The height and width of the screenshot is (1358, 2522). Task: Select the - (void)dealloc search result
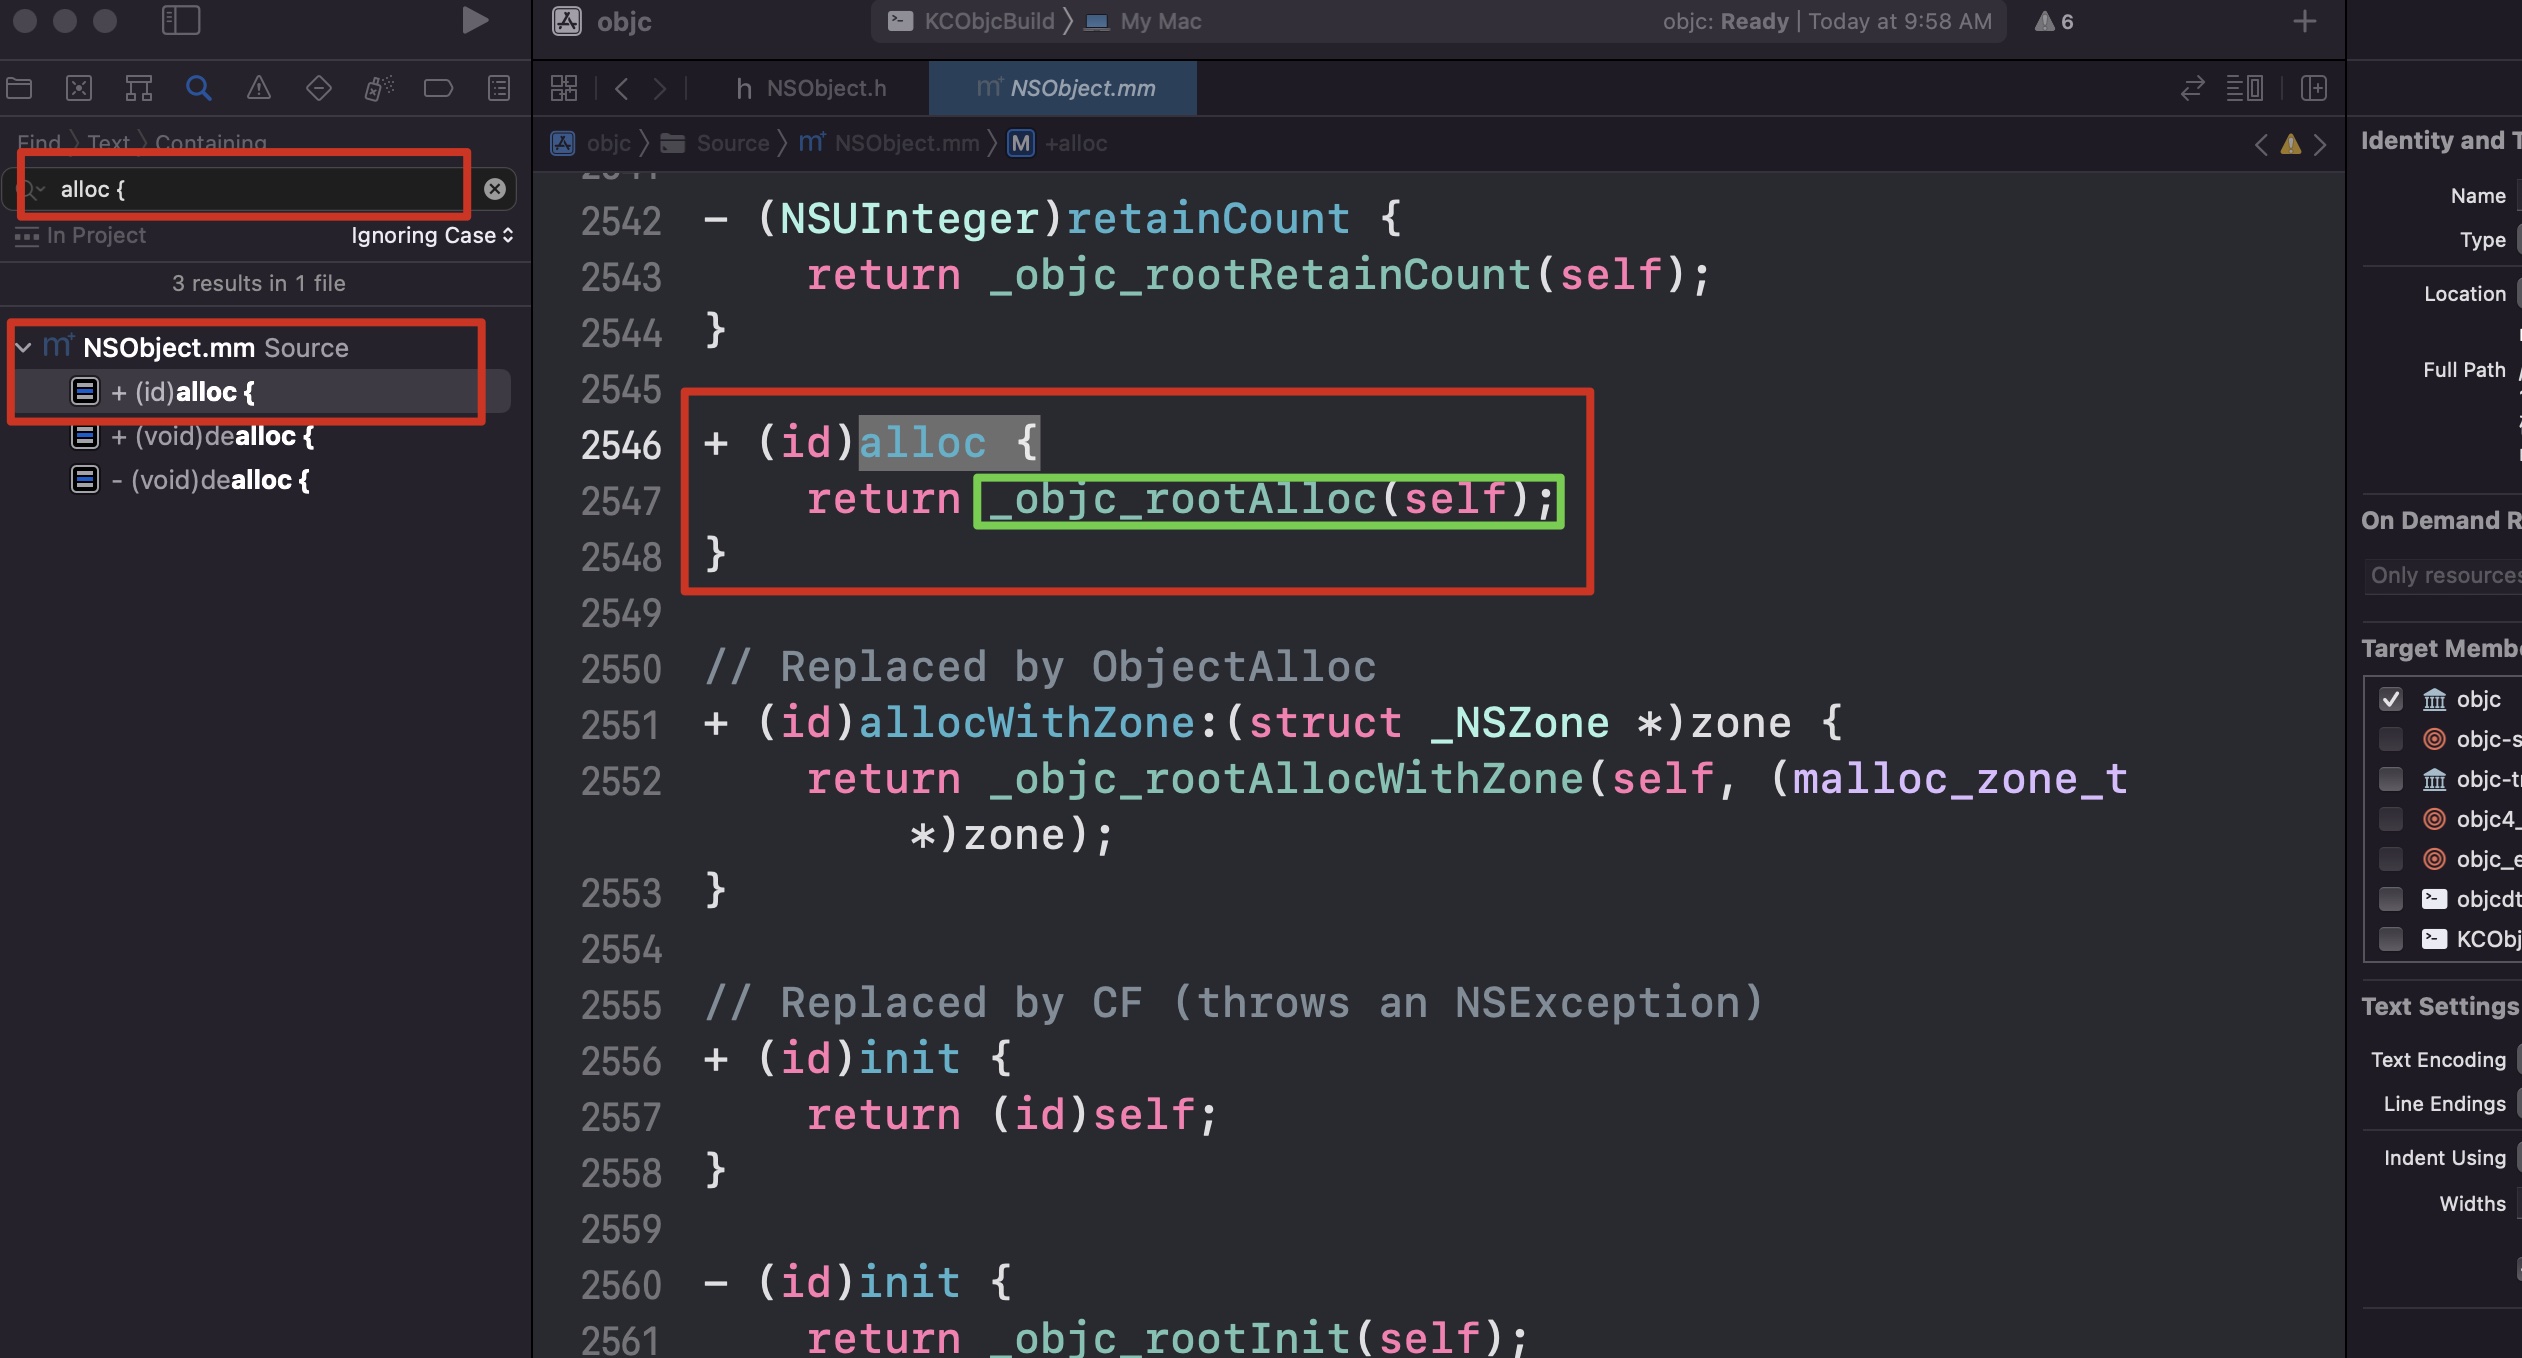click(x=210, y=480)
